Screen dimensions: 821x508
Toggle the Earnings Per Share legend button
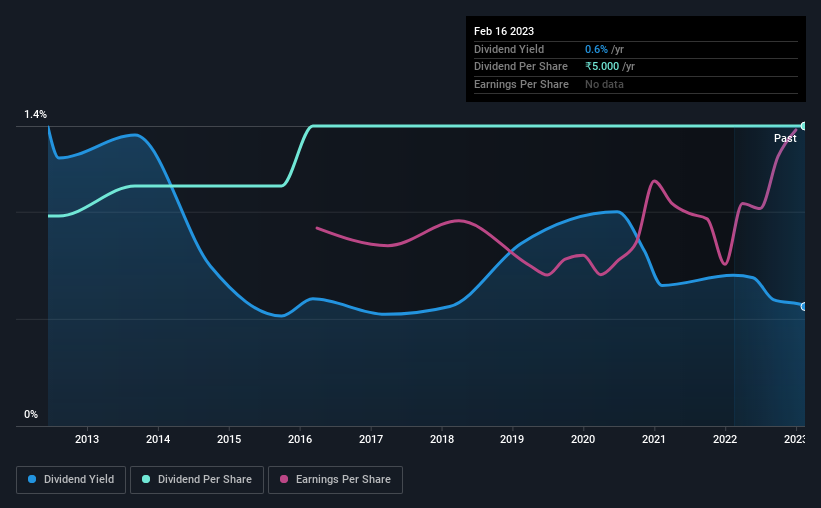pos(335,480)
